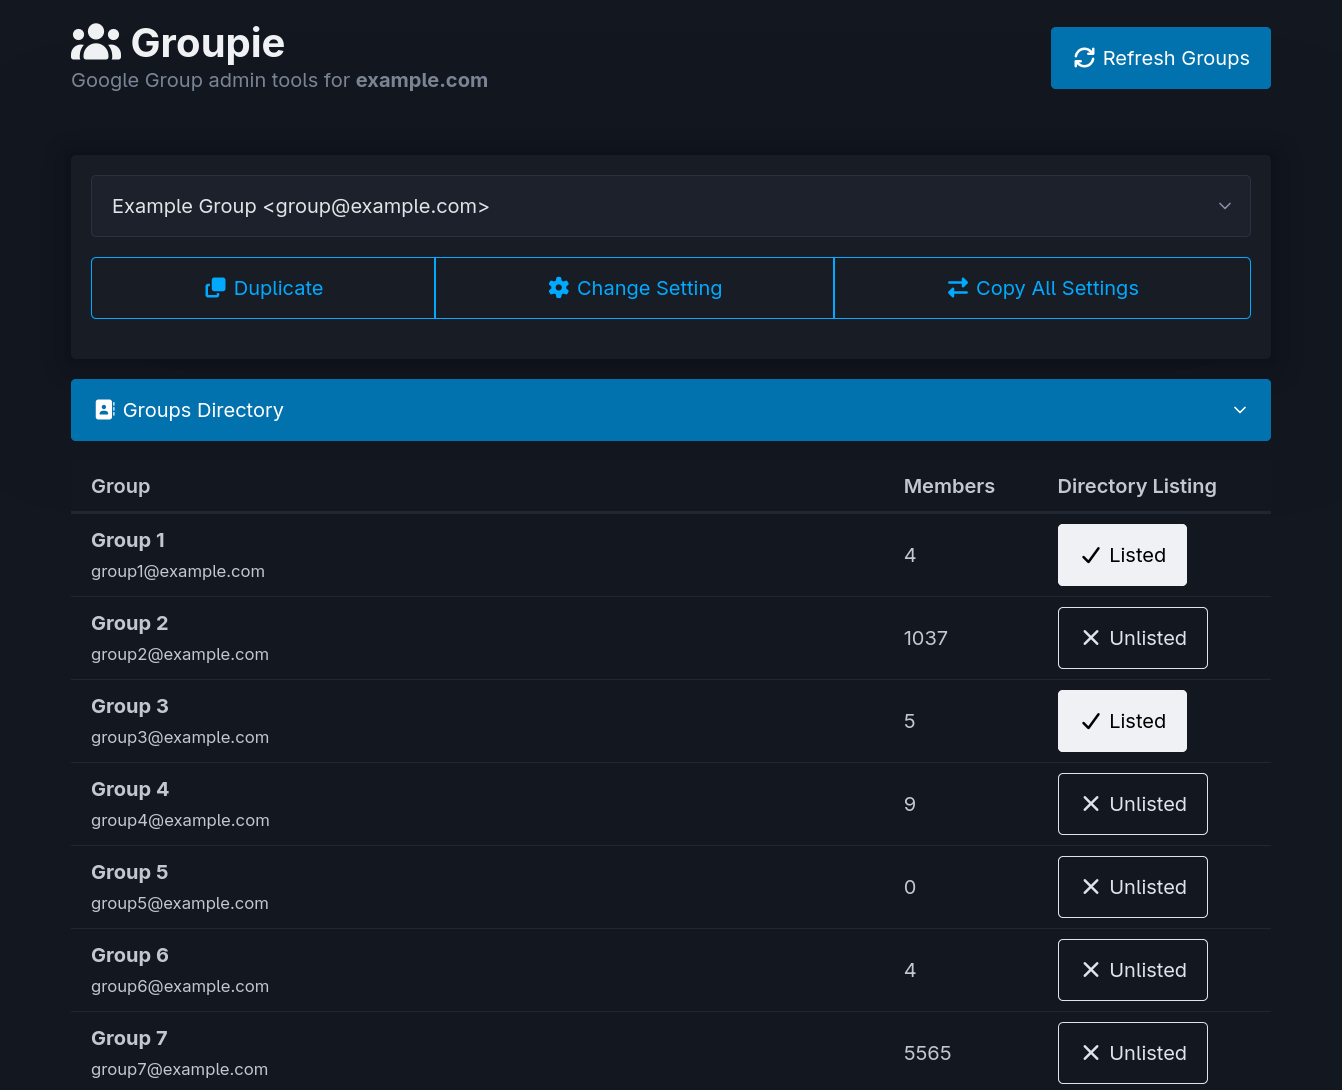Viewport: 1342px width, 1090px height.
Task: Click the member count 5 for Group 3
Action: [x=910, y=721]
